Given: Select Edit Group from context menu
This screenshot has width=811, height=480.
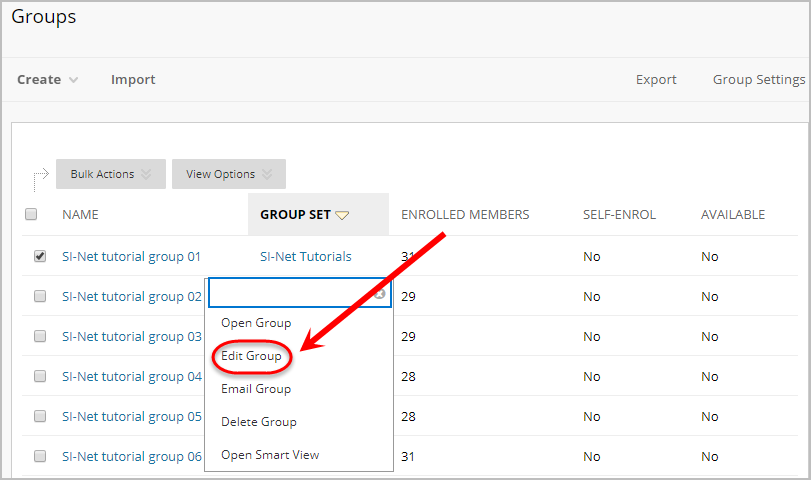Looking at the screenshot, I should tap(251, 356).
